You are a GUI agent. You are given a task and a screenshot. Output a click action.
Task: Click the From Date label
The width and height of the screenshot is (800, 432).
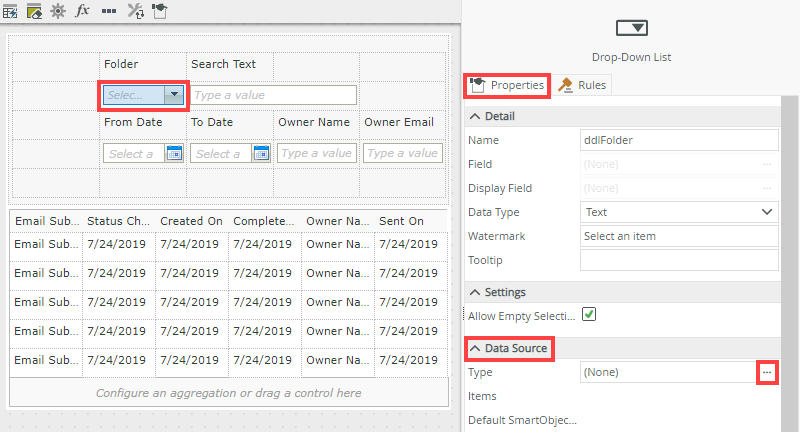133,122
